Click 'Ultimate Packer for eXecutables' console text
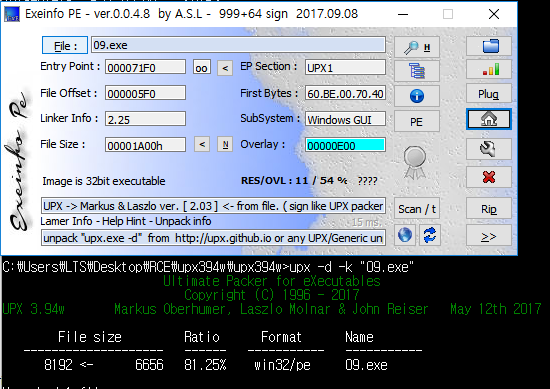550x389 pixels. click(272, 281)
